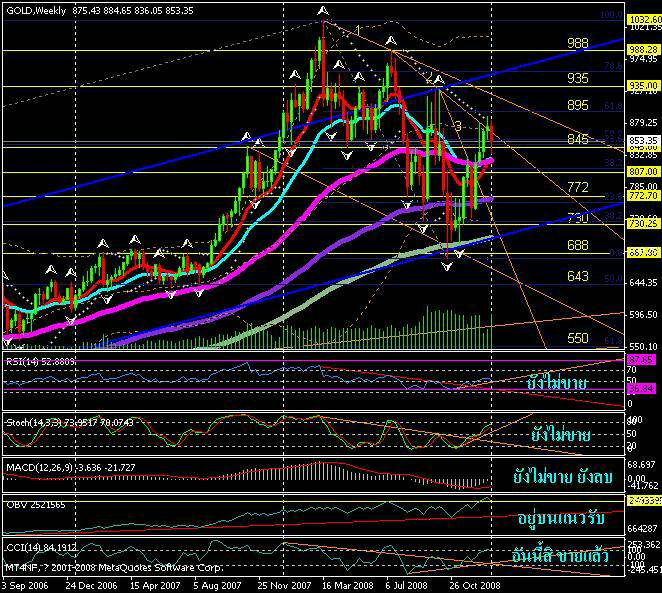Select the 935.00 horizontal line price tag
The height and width of the screenshot is (593, 662).
tap(640, 87)
